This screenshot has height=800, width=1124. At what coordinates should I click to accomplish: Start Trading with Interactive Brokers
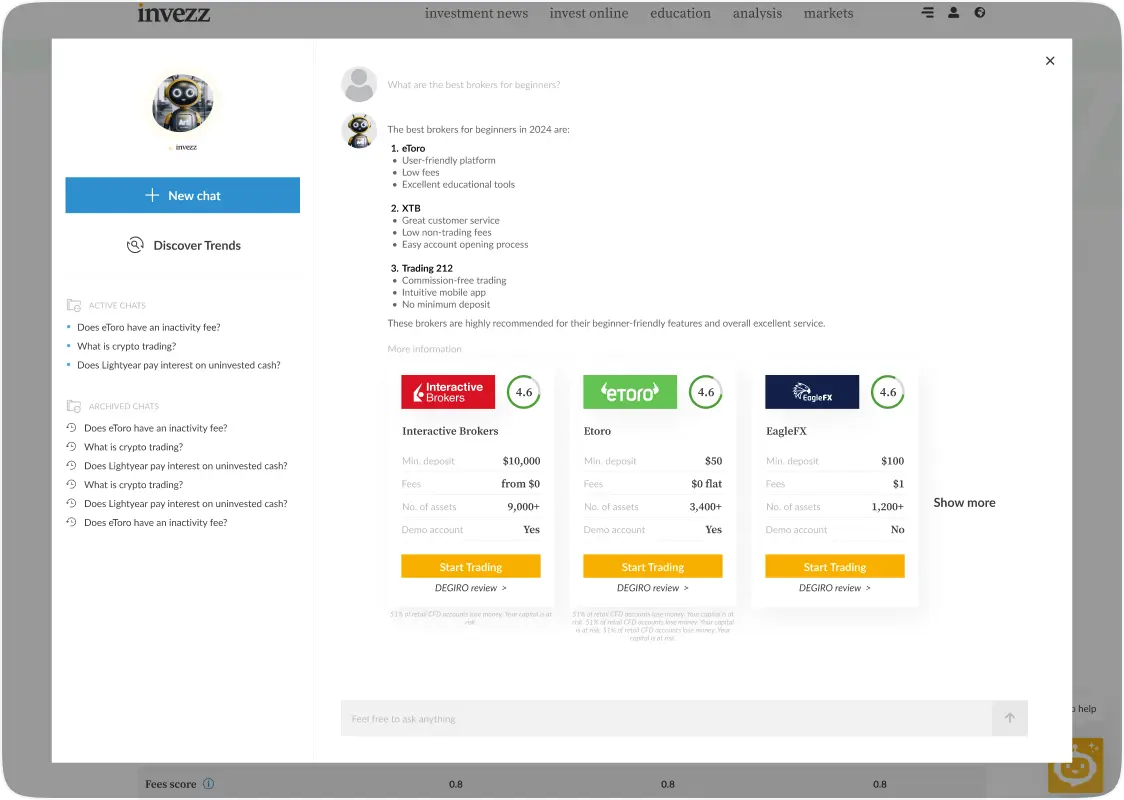coord(471,566)
